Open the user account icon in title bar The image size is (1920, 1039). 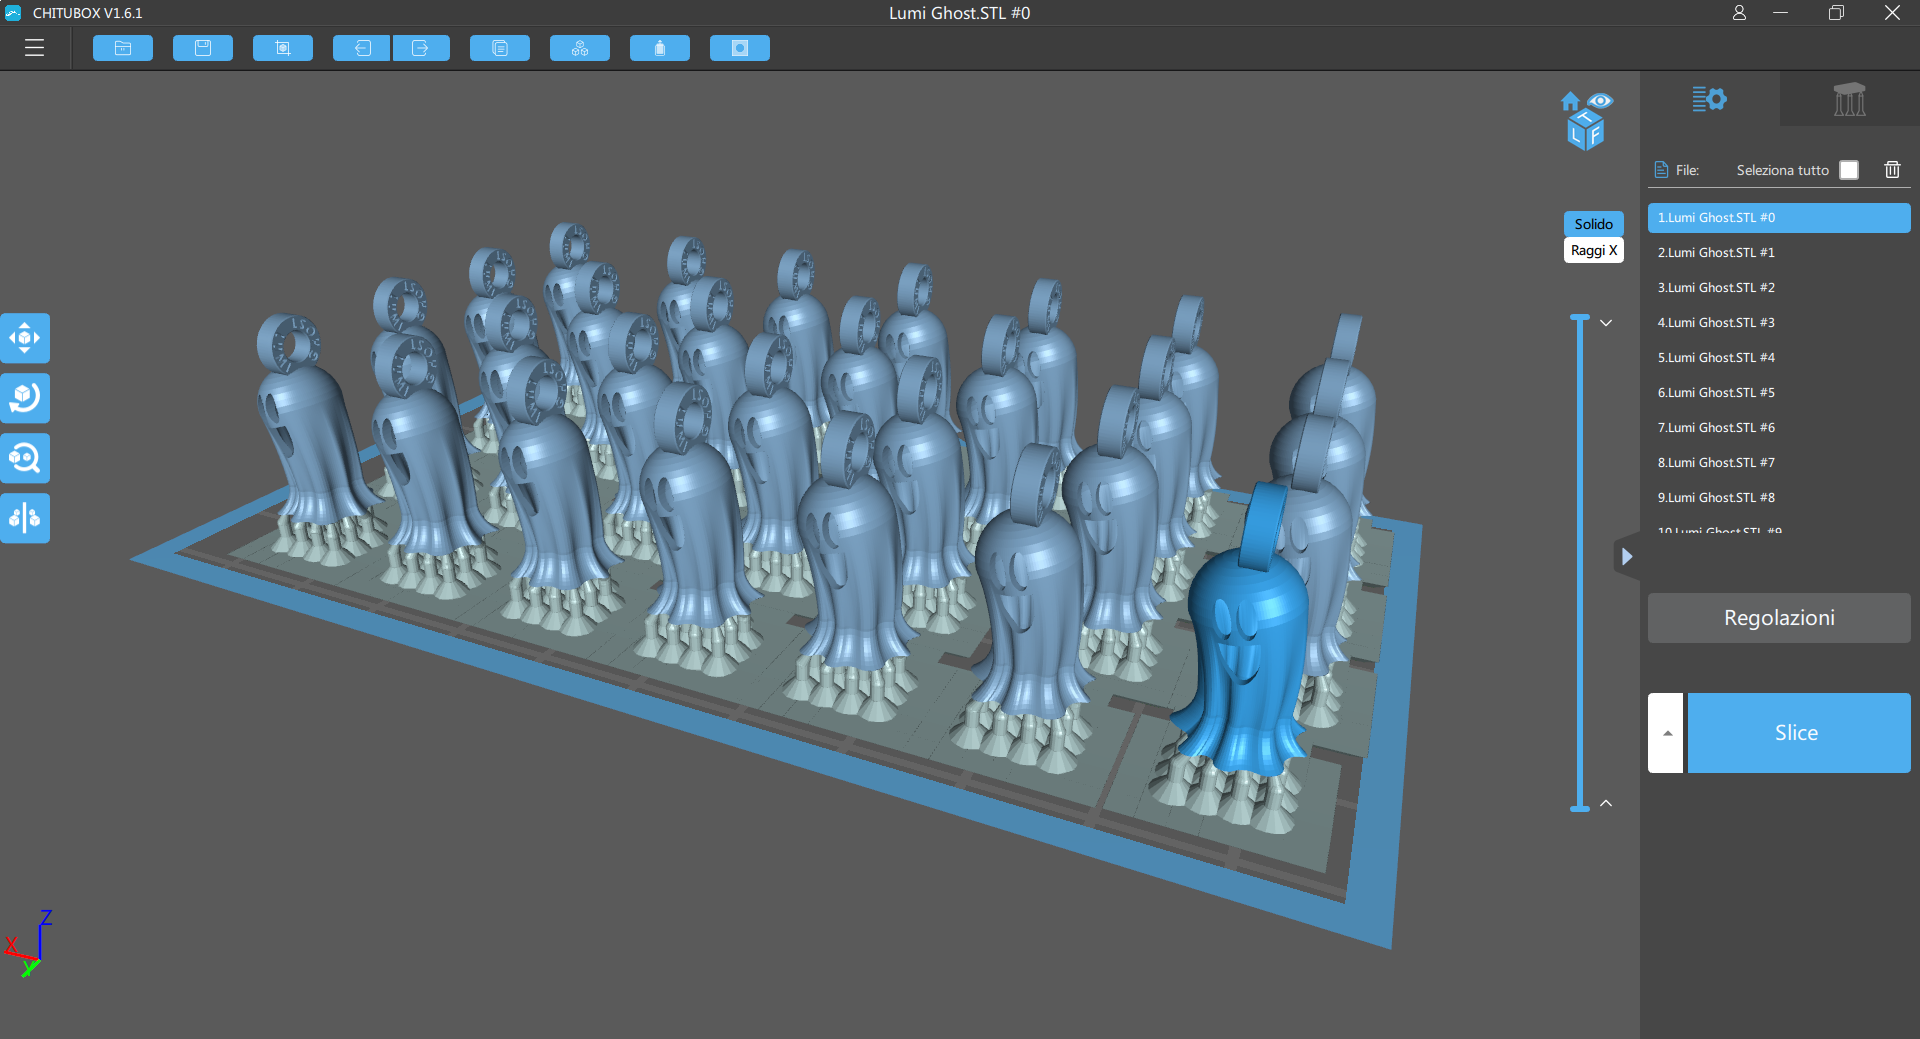pyautogui.click(x=1739, y=13)
